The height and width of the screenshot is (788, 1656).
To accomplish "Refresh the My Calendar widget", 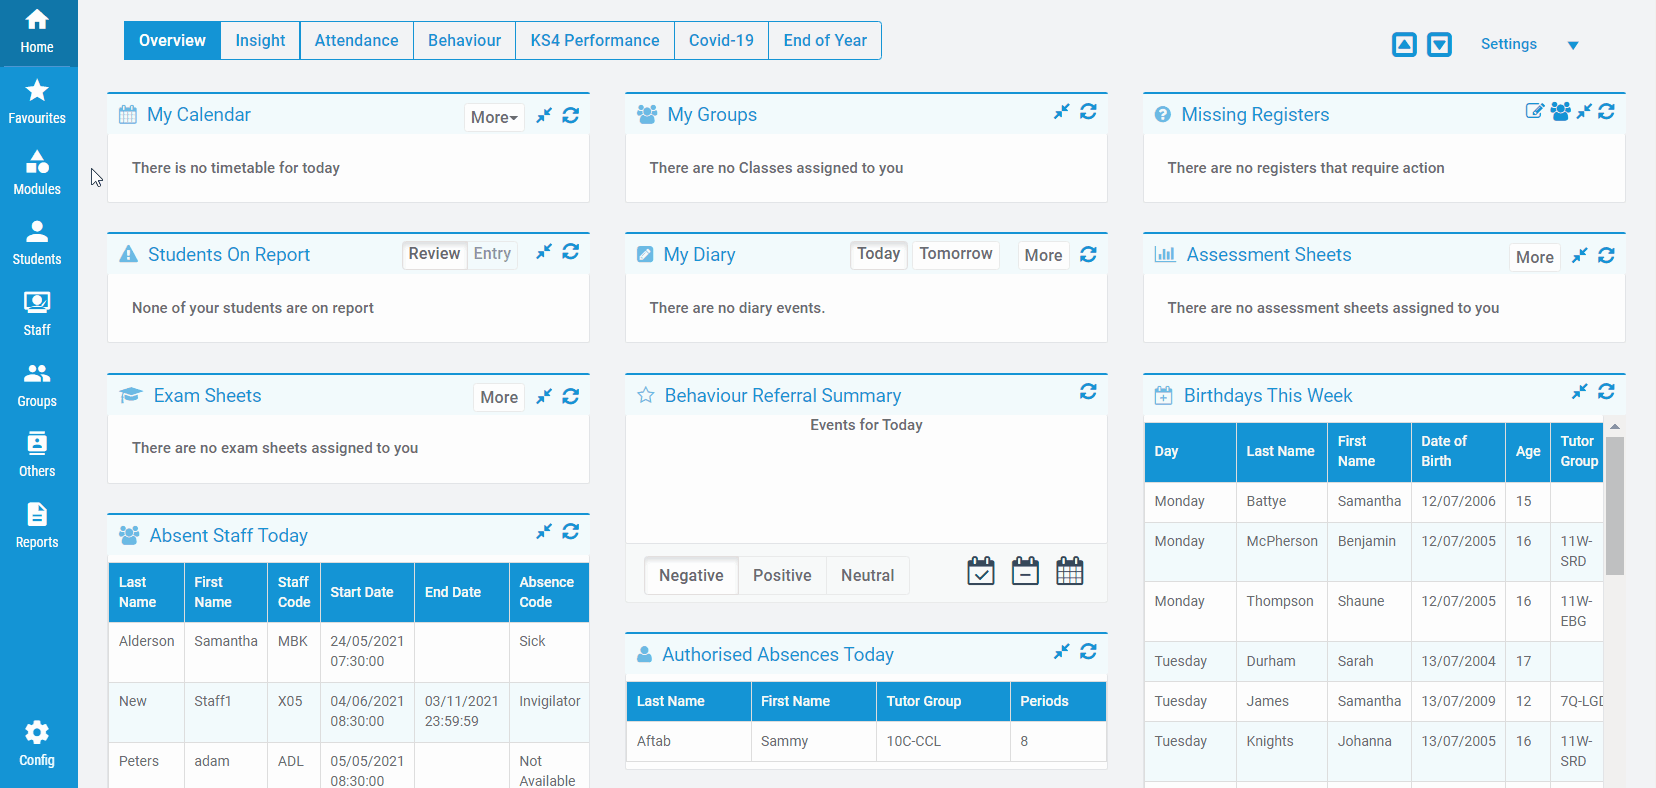I will 571,116.
